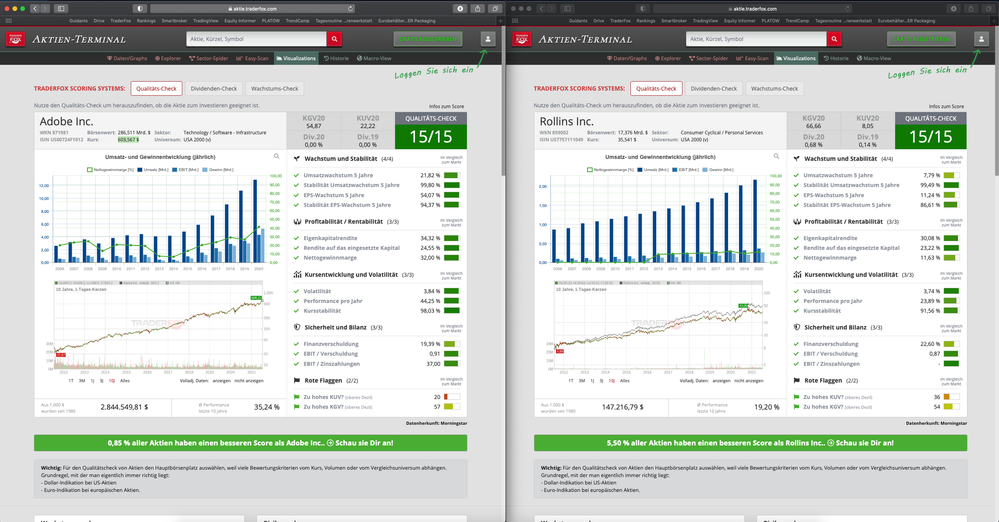Open Macro-View menu in Rollins window

click(874, 58)
